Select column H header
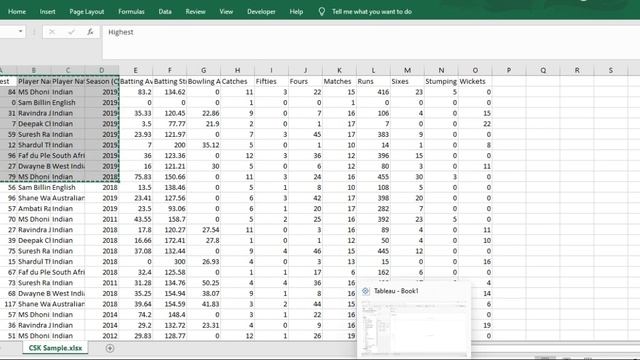This screenshot has height=360, width=640. [237, 70]
